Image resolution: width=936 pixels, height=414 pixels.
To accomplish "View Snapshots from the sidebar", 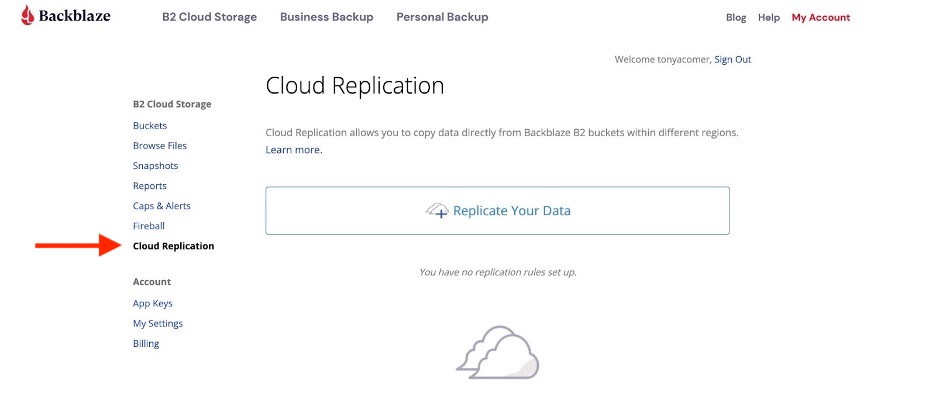I will point(155,166).
